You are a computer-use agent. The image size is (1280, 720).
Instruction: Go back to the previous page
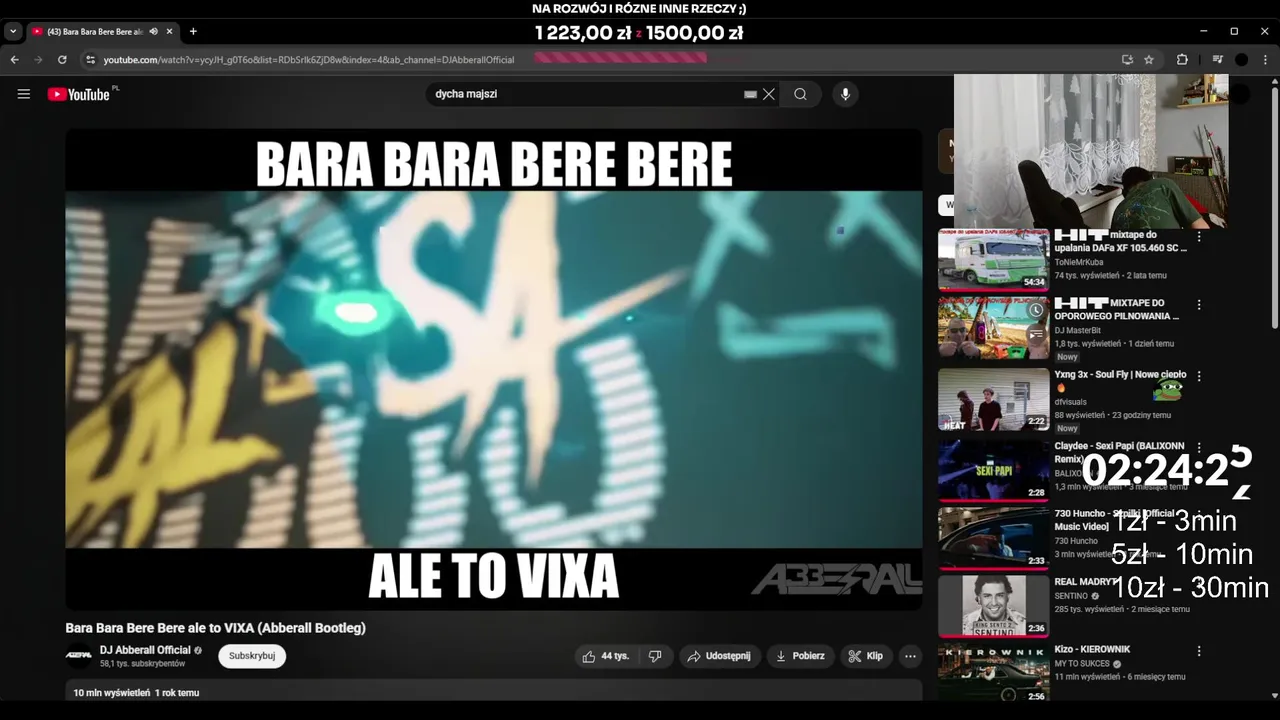(x=15, y=60)
